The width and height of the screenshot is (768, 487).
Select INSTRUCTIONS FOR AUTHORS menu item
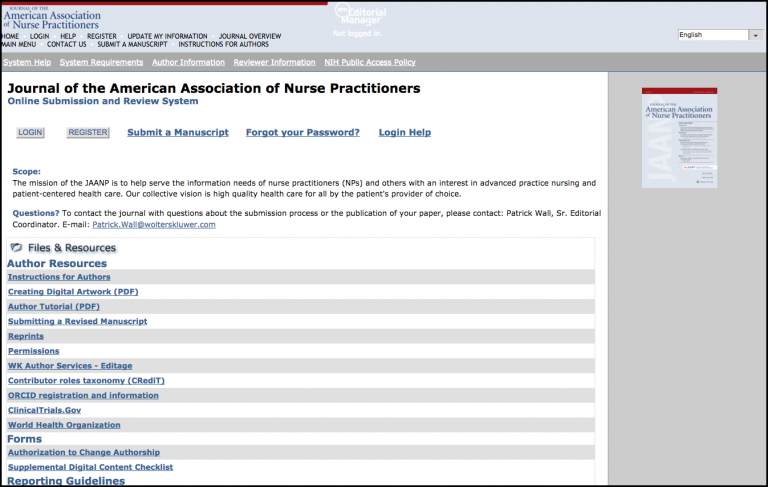point(223,44)
